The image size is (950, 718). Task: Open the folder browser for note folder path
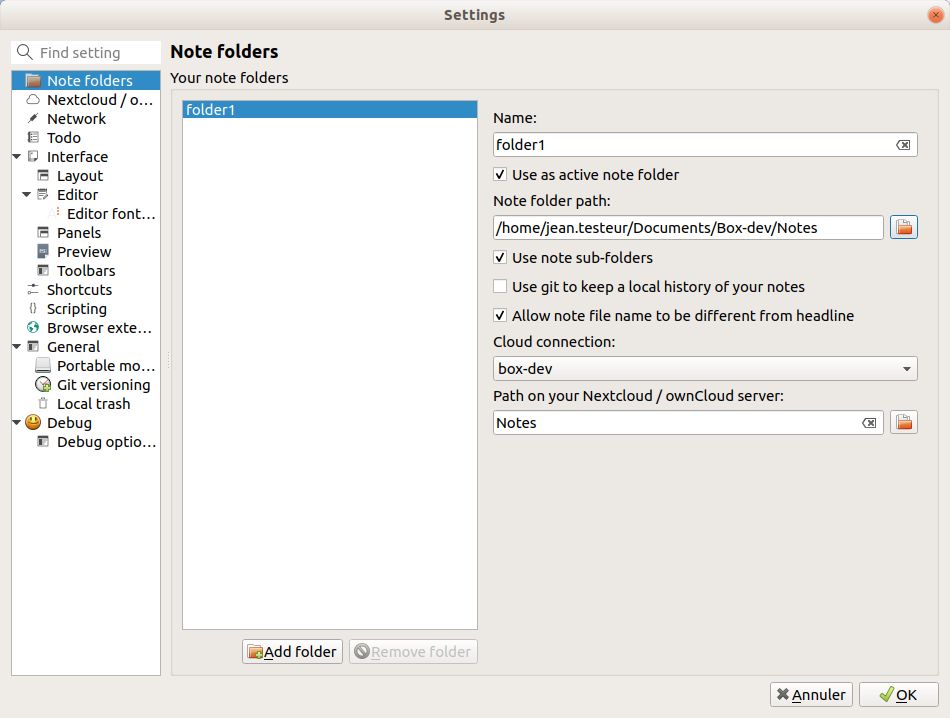coord(903,227)
